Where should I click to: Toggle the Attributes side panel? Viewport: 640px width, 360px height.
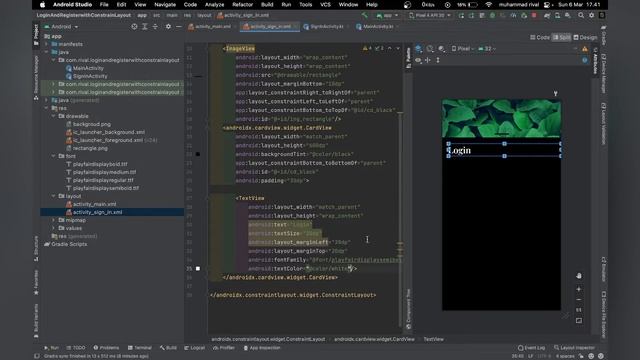pyautogui.click(x=596, y=61)
